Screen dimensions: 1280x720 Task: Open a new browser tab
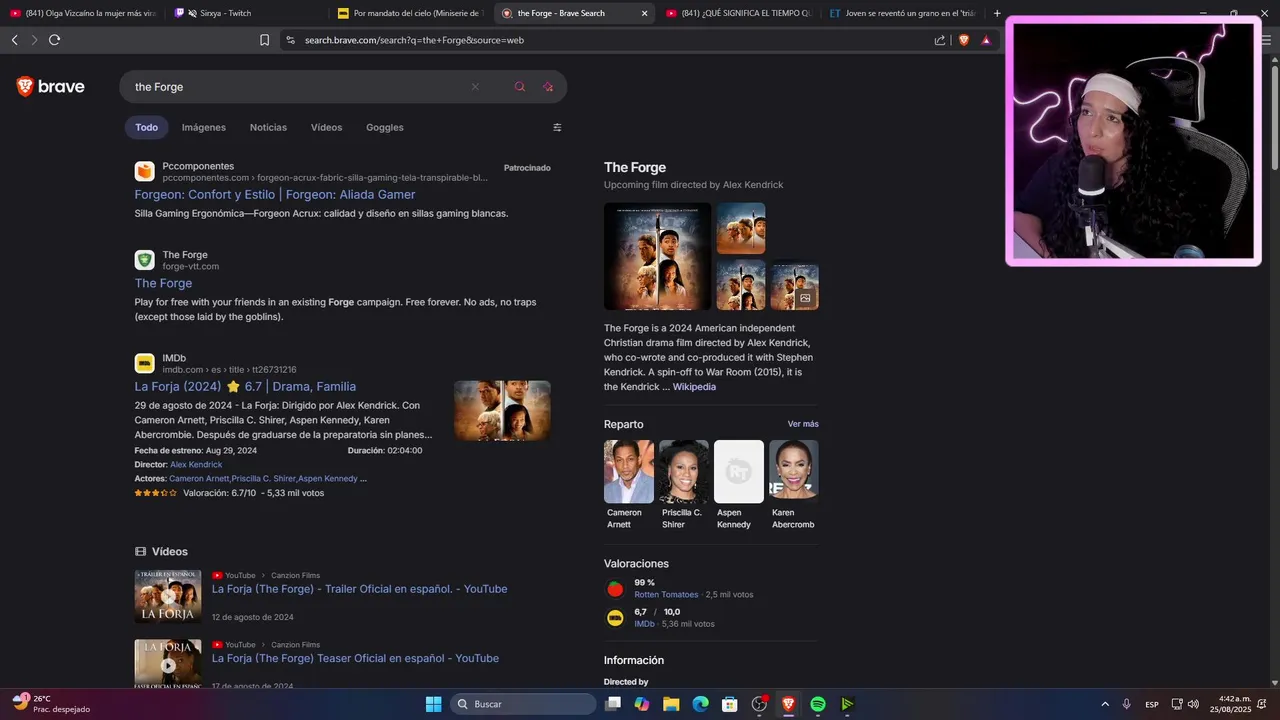(x=997, y=13)
